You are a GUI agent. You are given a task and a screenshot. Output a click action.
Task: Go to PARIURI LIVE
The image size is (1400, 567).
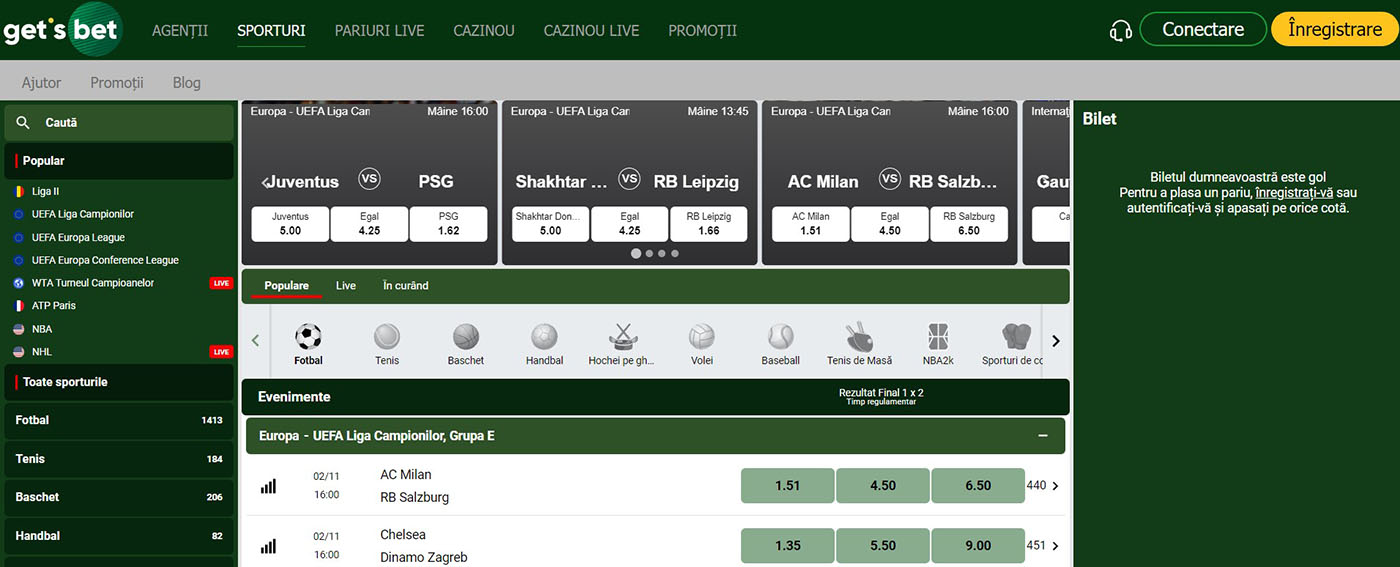pos(380,31)
